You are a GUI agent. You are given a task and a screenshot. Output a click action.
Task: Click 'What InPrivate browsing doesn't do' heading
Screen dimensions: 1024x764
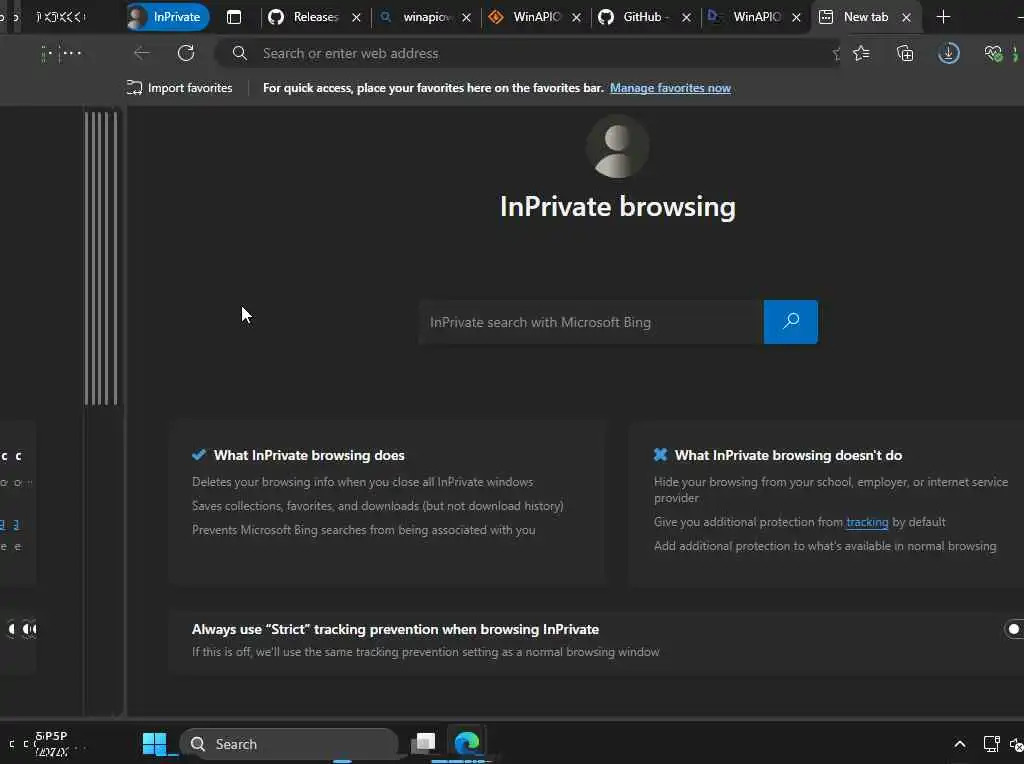(788, 455)
